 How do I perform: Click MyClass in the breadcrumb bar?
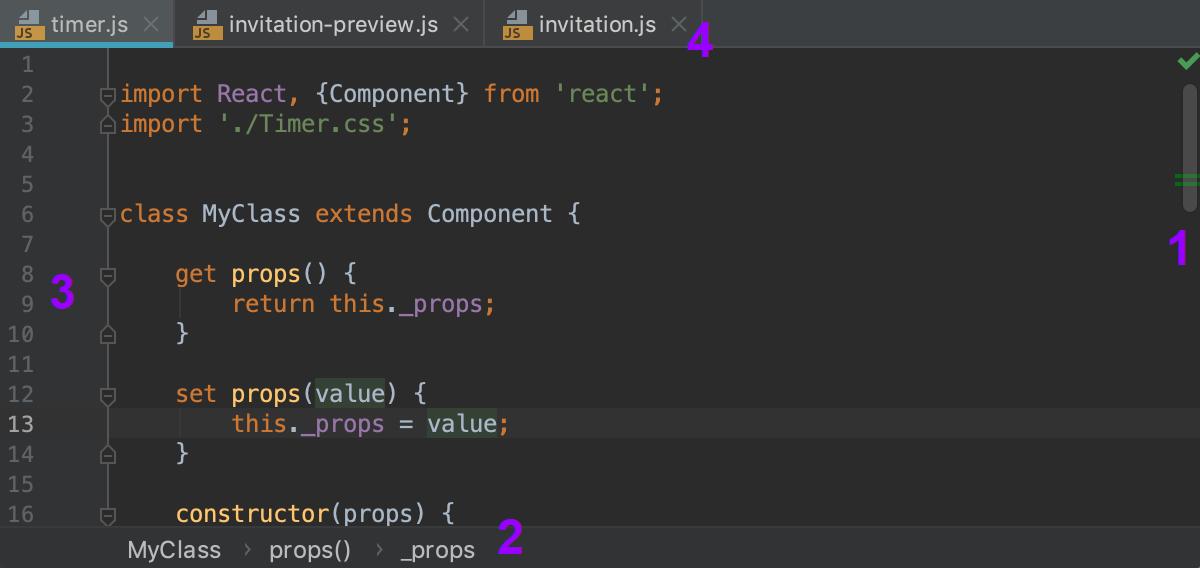click(x=174, y=550)
